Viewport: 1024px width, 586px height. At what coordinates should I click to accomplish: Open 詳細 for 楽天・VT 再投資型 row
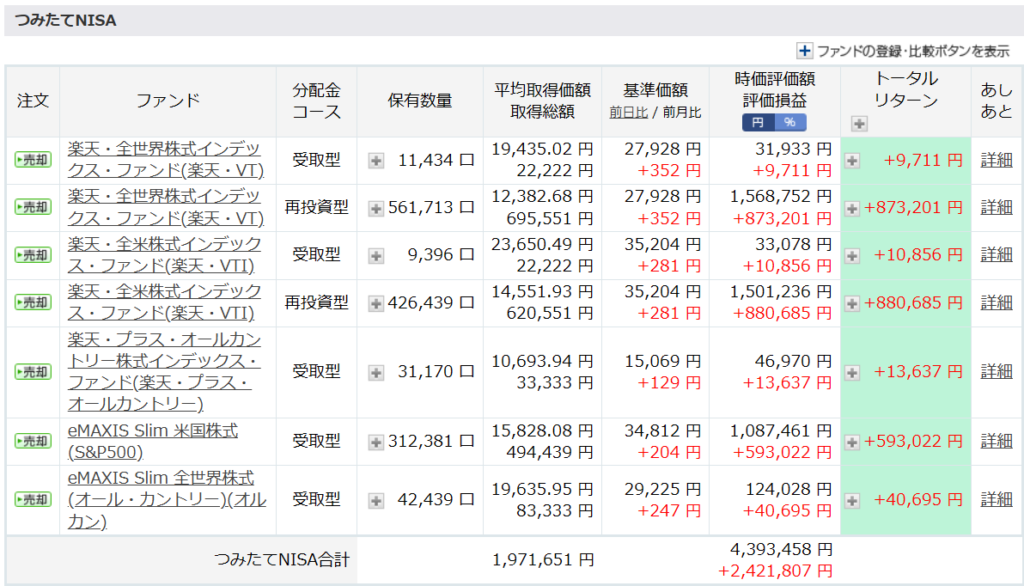click(x=997, y=207)
